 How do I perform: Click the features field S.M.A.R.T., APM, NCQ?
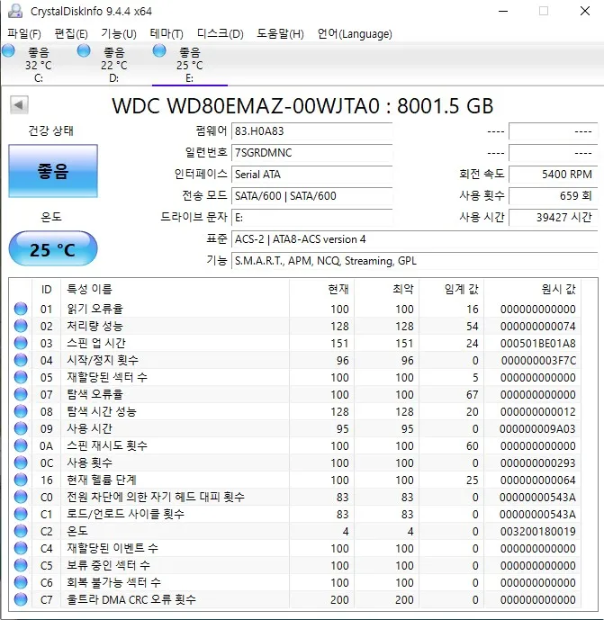pos(414,261)
